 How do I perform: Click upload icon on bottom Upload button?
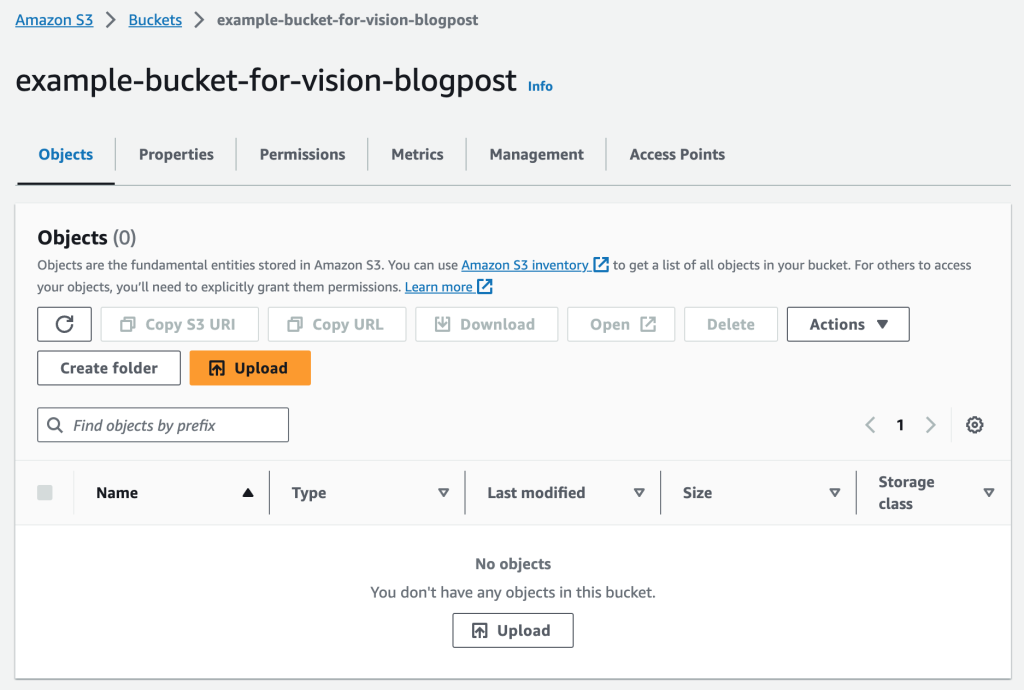point(481,630)
